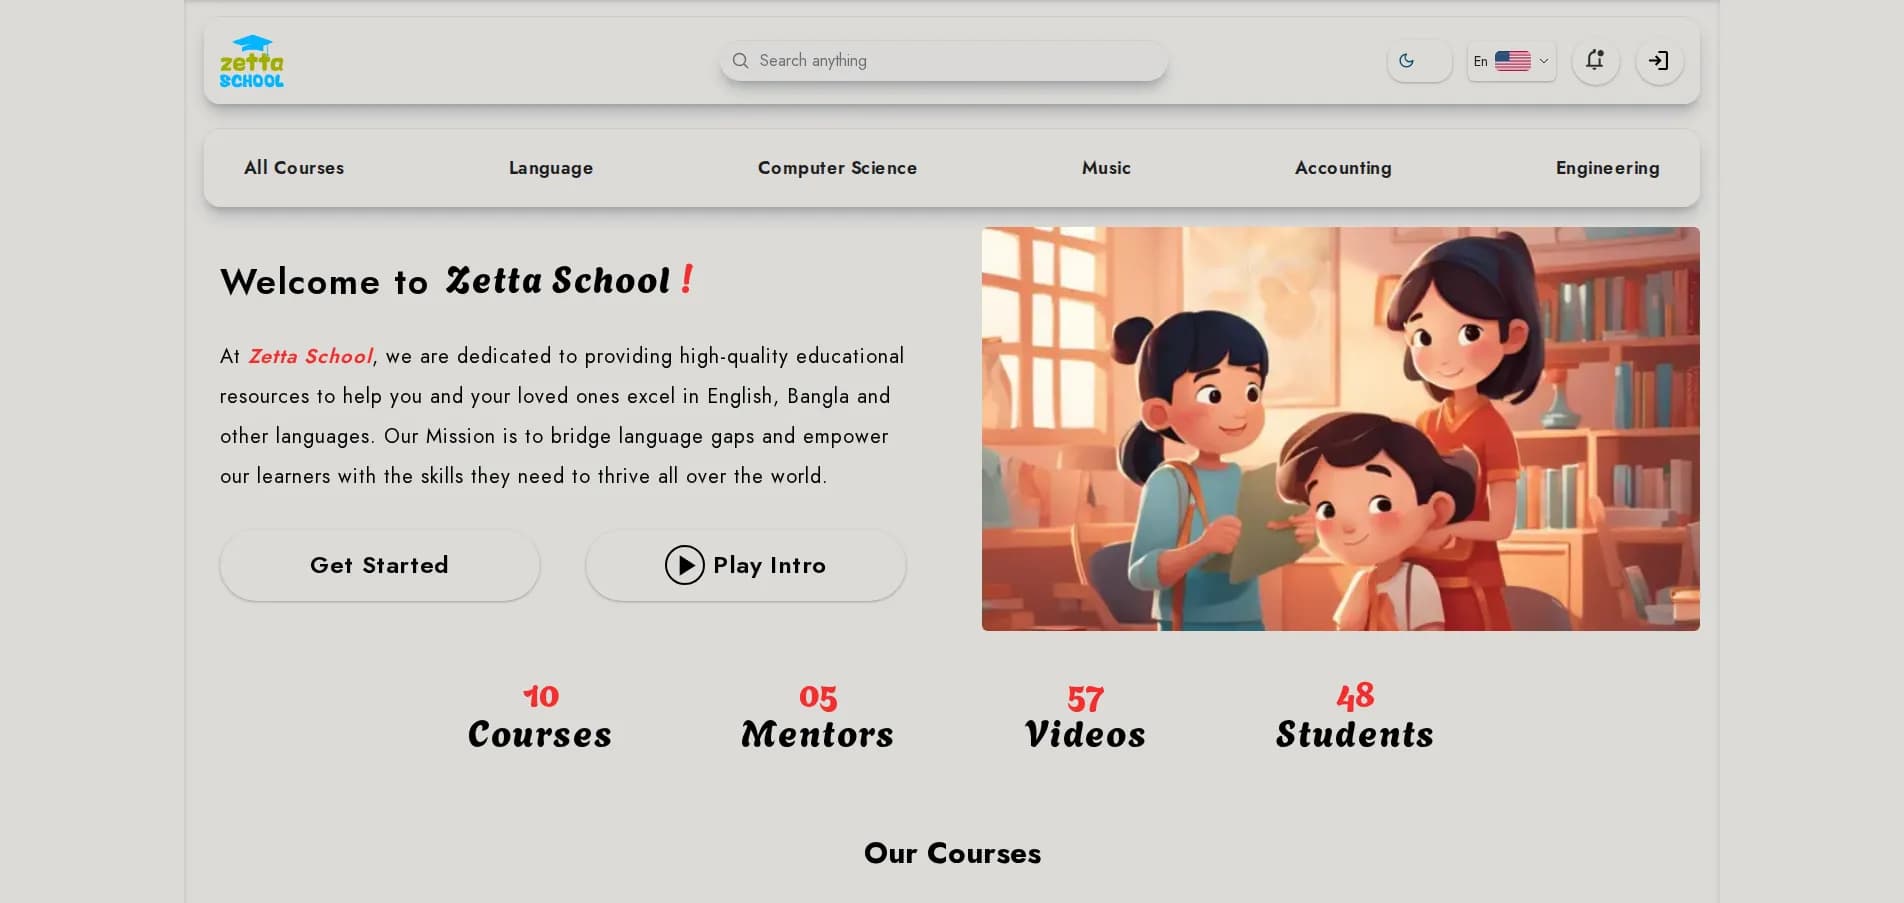The image size is (1904, 903).
Task: Click the 48 Students statistic
Action: tap(1355, 717)
